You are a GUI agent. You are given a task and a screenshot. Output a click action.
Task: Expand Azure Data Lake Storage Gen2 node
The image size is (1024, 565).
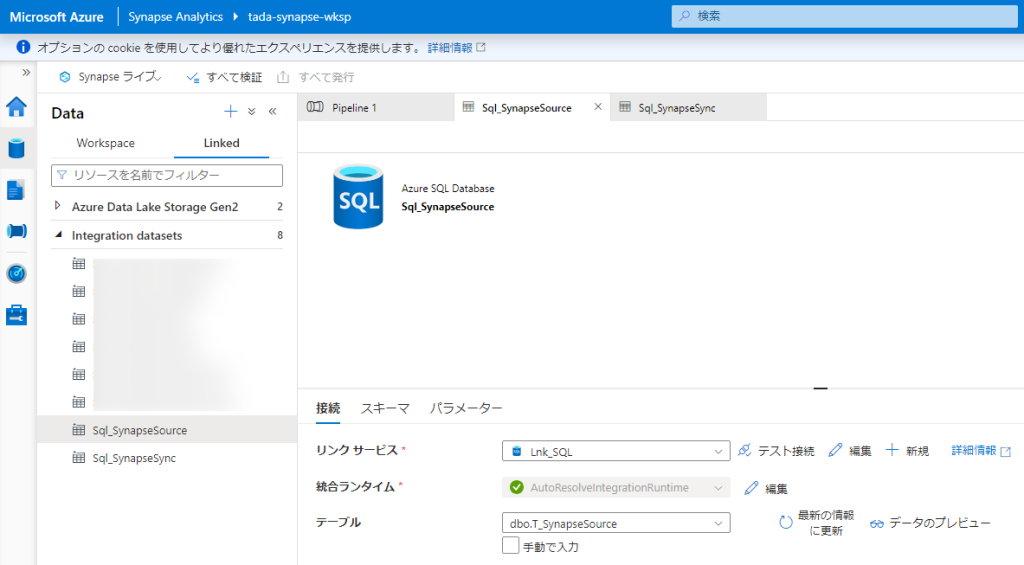pyautogui.click(x=58, y=206)
